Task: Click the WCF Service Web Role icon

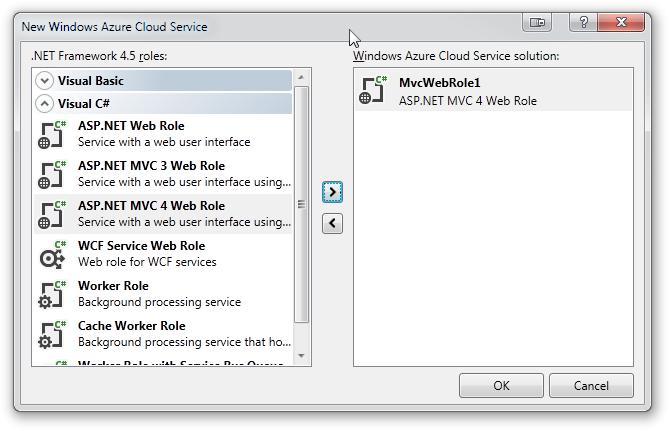Action: [52, 254]
